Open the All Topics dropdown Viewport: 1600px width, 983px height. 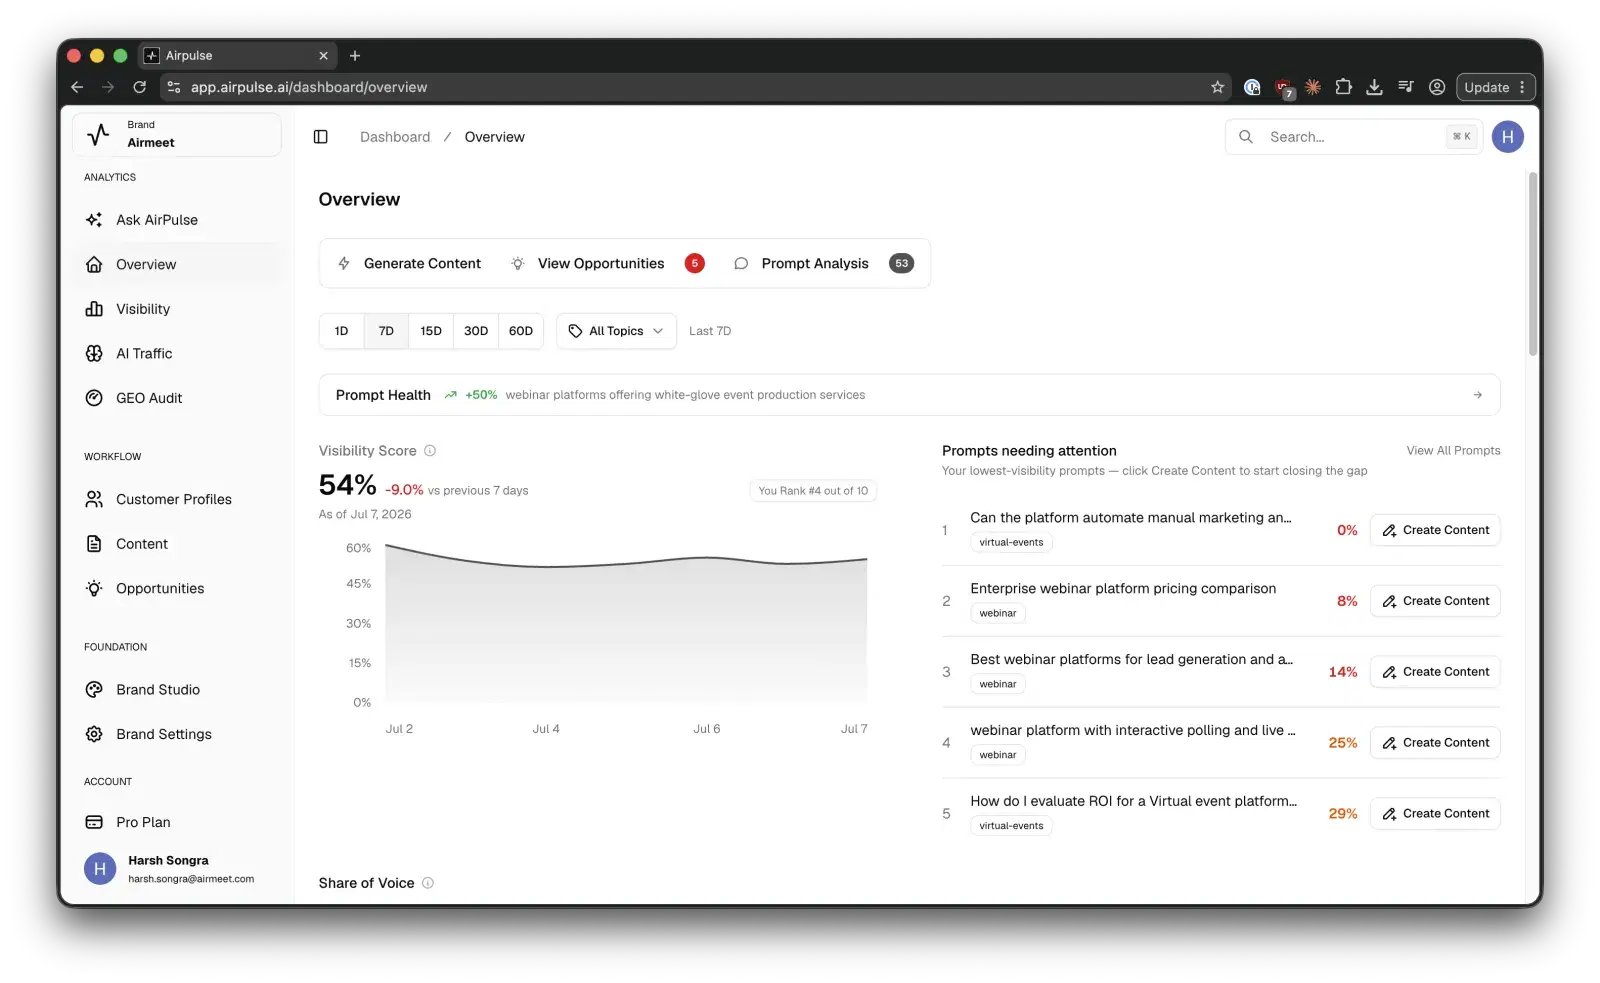pos(616,331)
